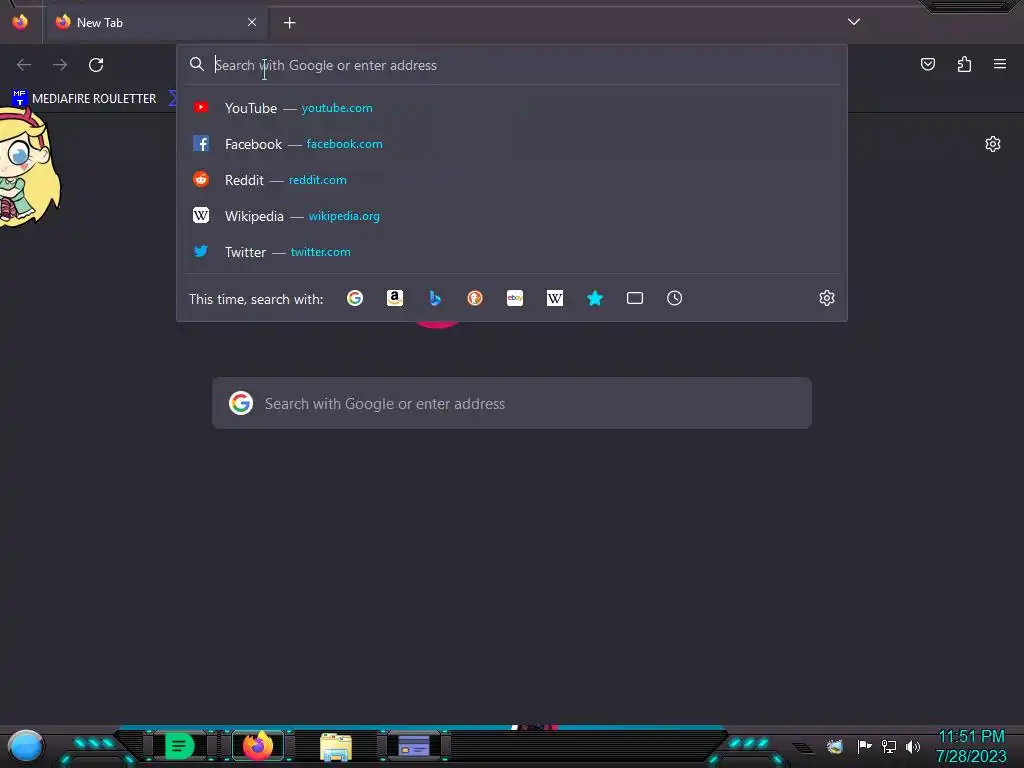This screenshot has height=768, width=1024.
Task: List all tabs with chevron dropdown
Action: click(854, 22)
